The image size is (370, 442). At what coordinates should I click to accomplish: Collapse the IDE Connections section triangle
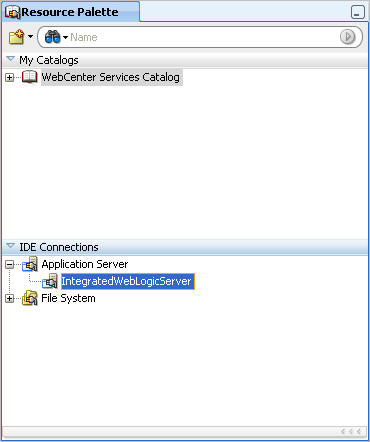(x=11, y=246)
